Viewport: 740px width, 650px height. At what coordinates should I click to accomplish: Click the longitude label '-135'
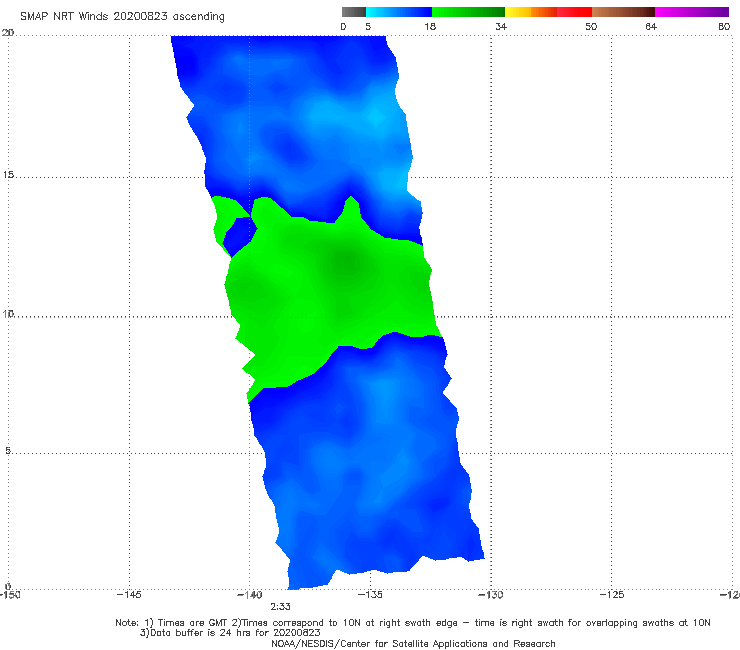pyautogui.click(x=370, y=595)
